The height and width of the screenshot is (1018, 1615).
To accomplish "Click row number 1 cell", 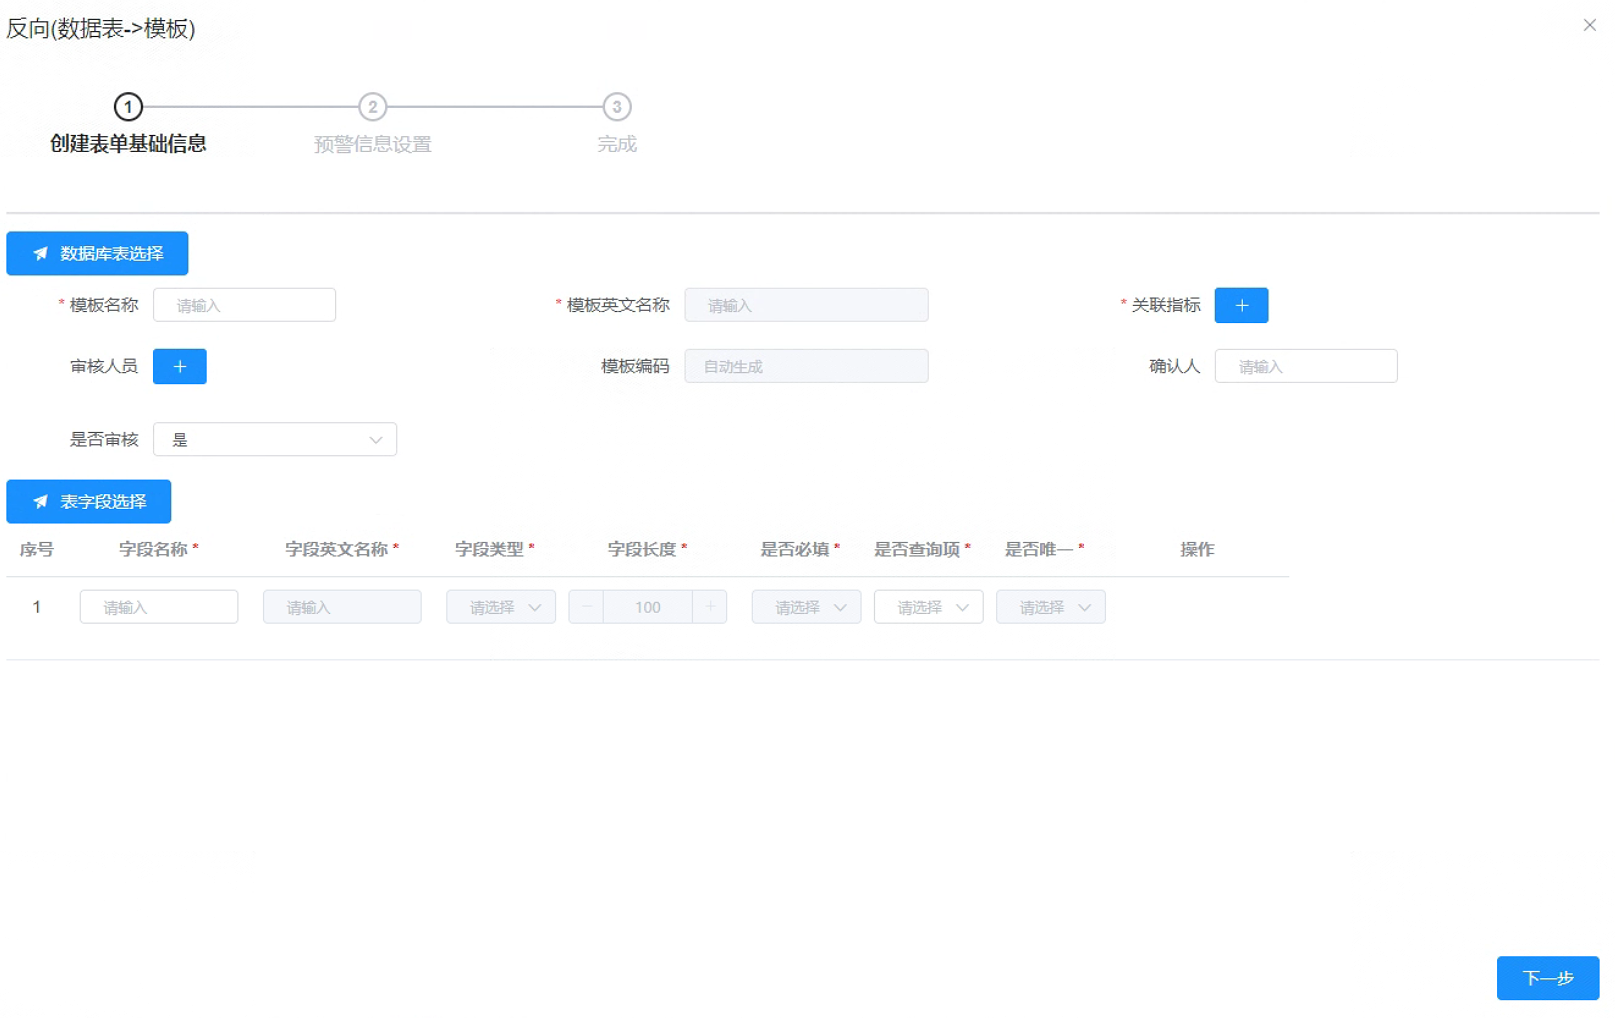I will (37, 607).
